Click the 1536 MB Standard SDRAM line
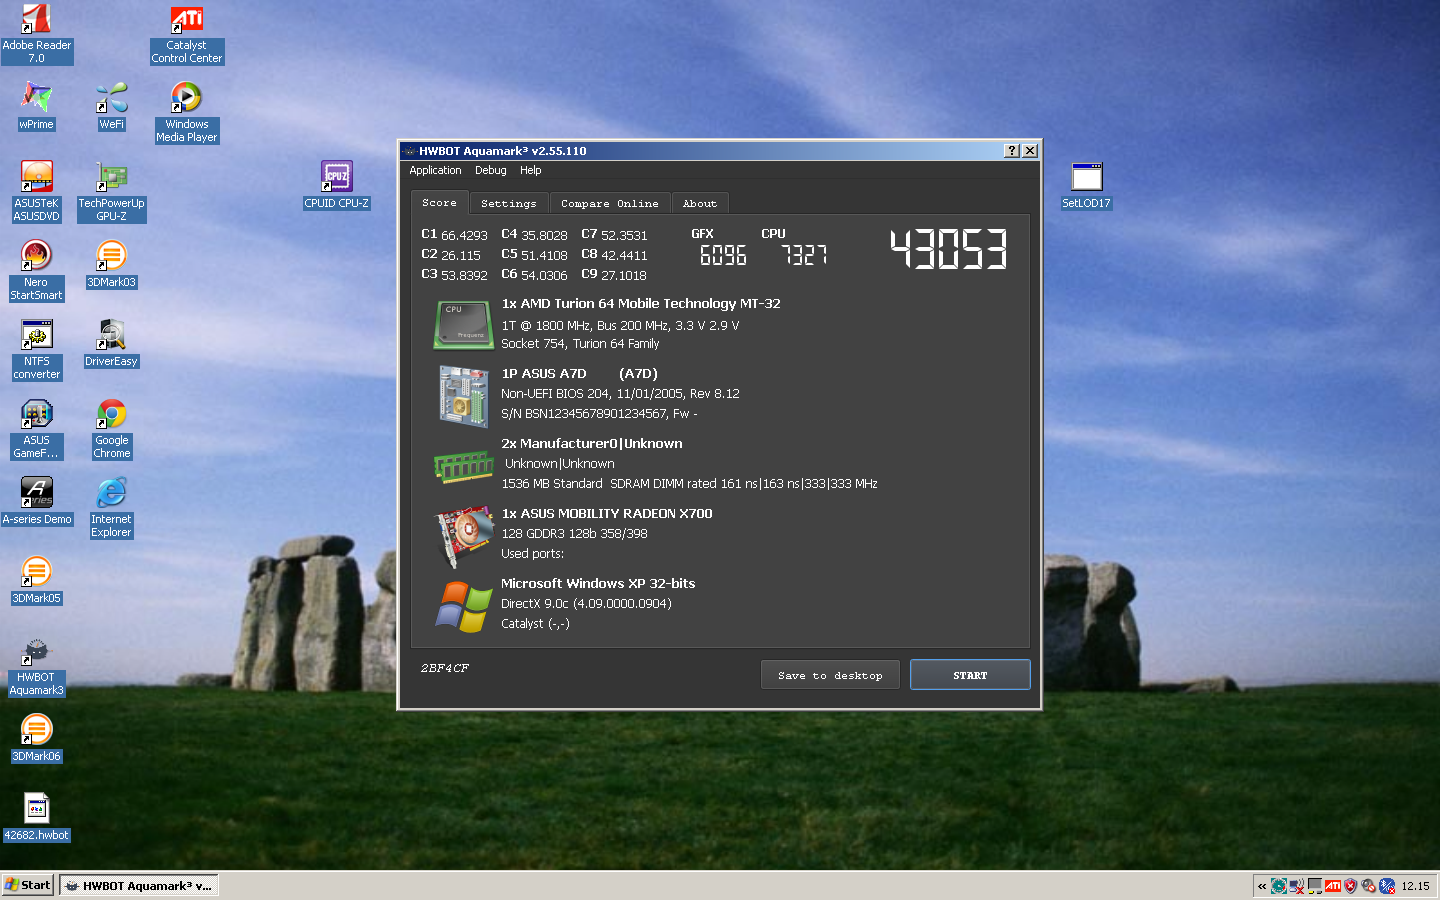This screenshot has height=900, width=1440. pyautogui.click(x=690, y=484)
